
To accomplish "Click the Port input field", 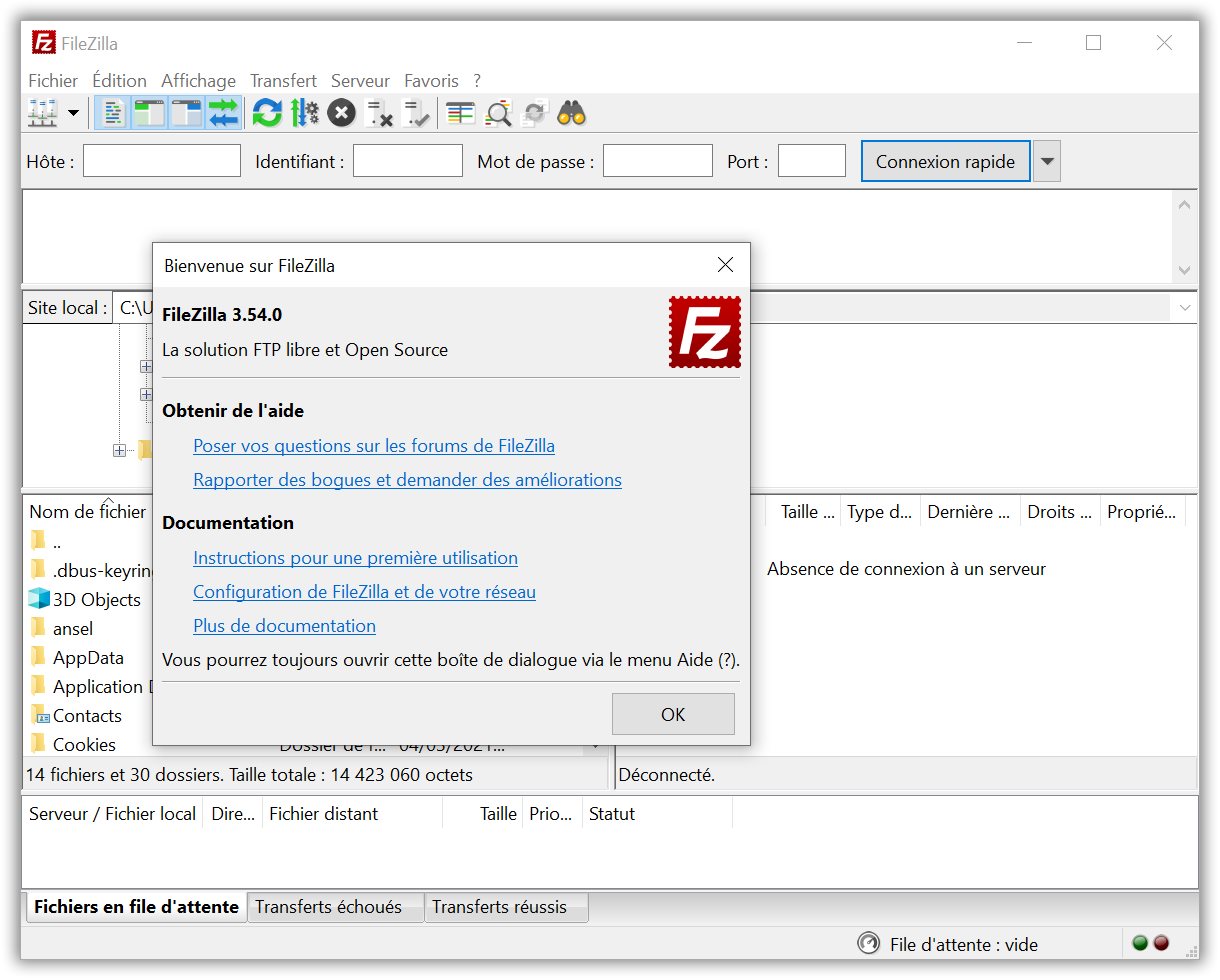I will (812, 161).
